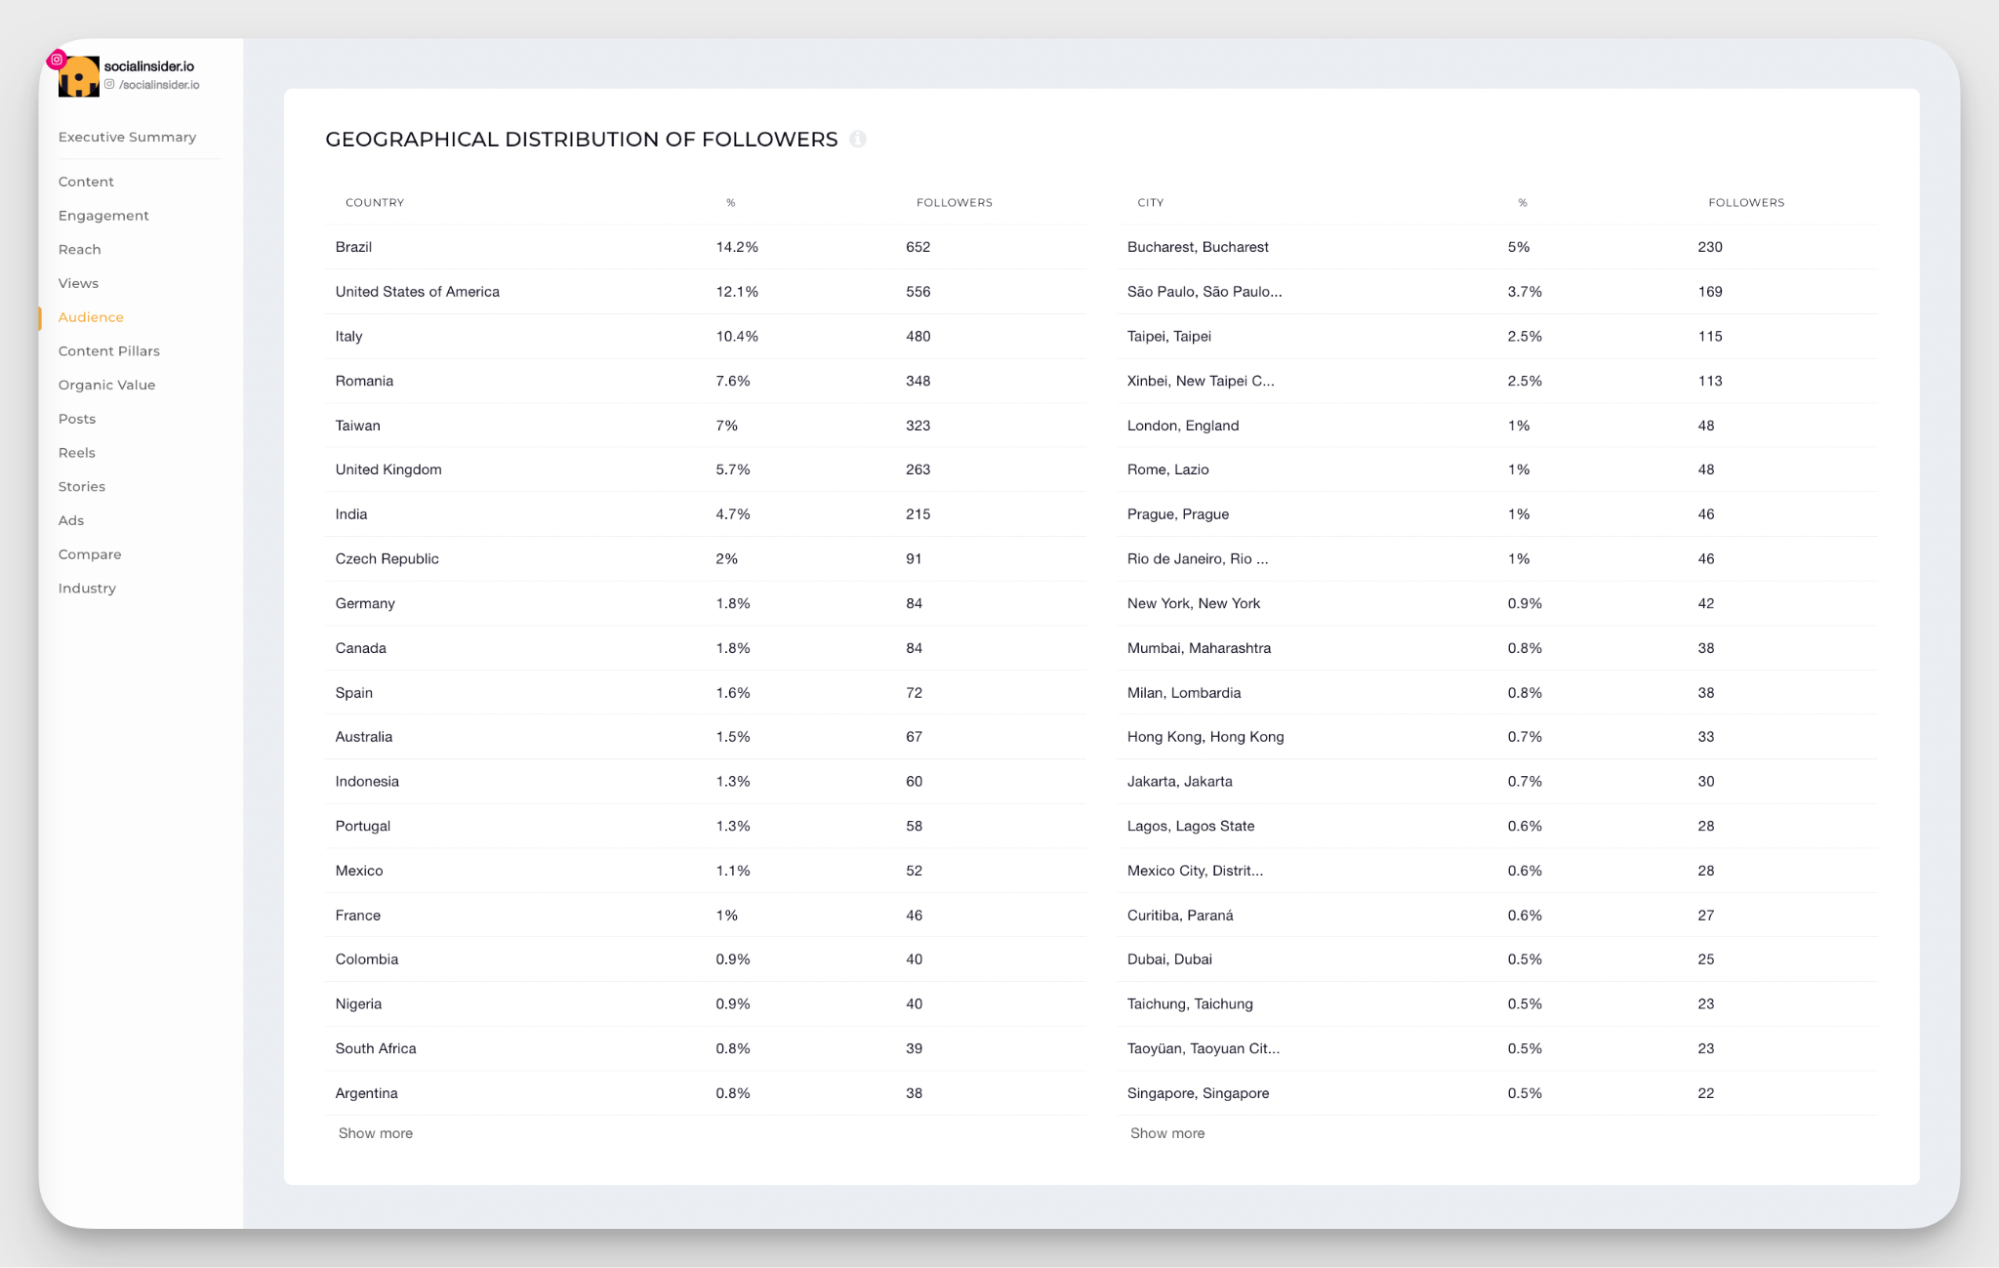Open the Content Pillars section

coord(108,350)
